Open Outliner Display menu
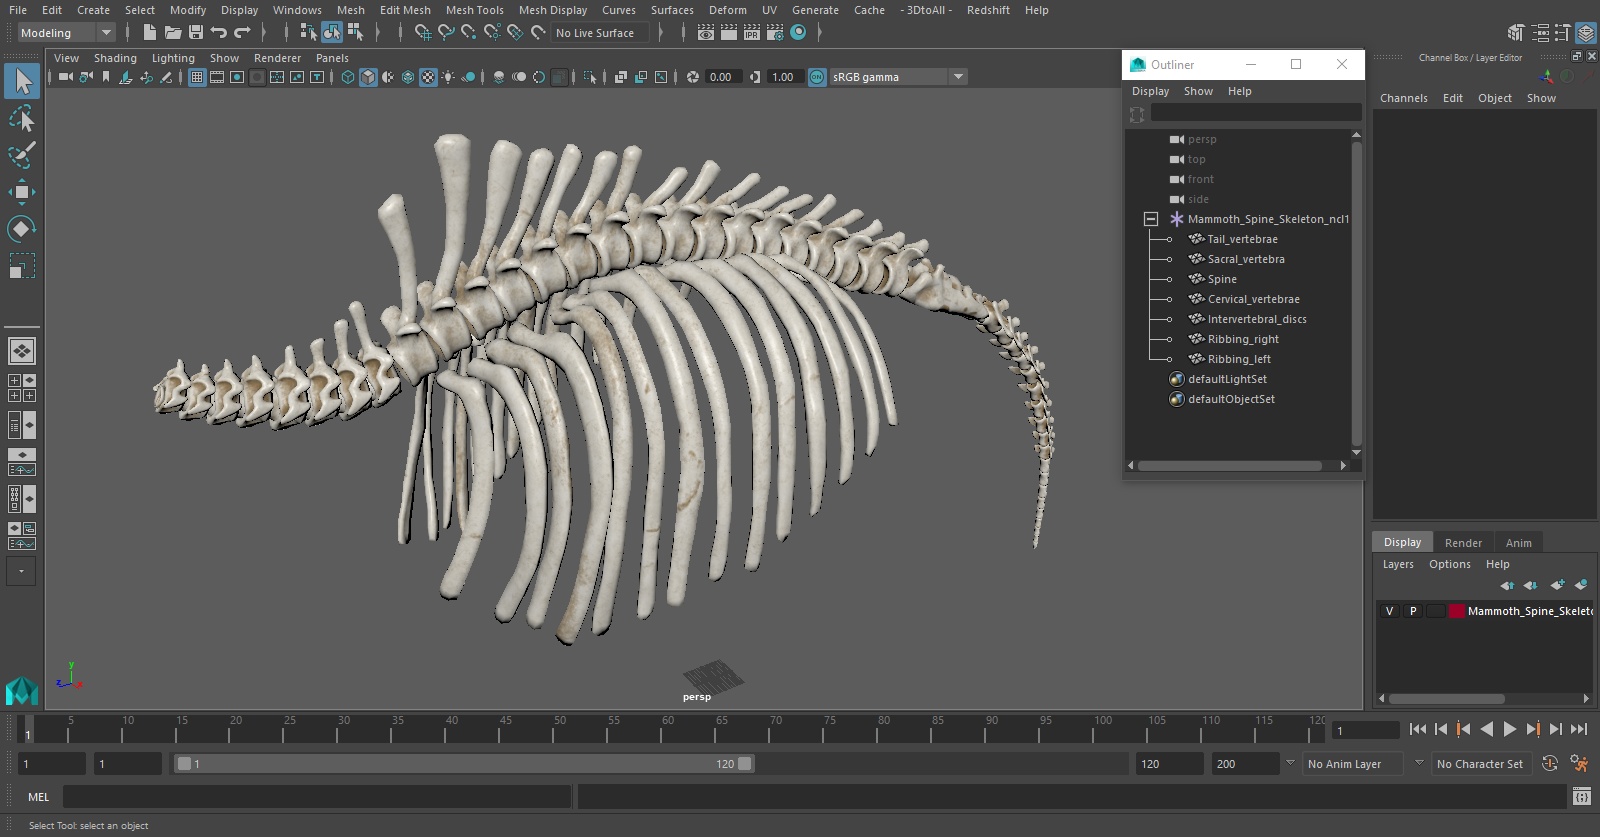Screen dimensions: 1600x837 click(1150, 91)
